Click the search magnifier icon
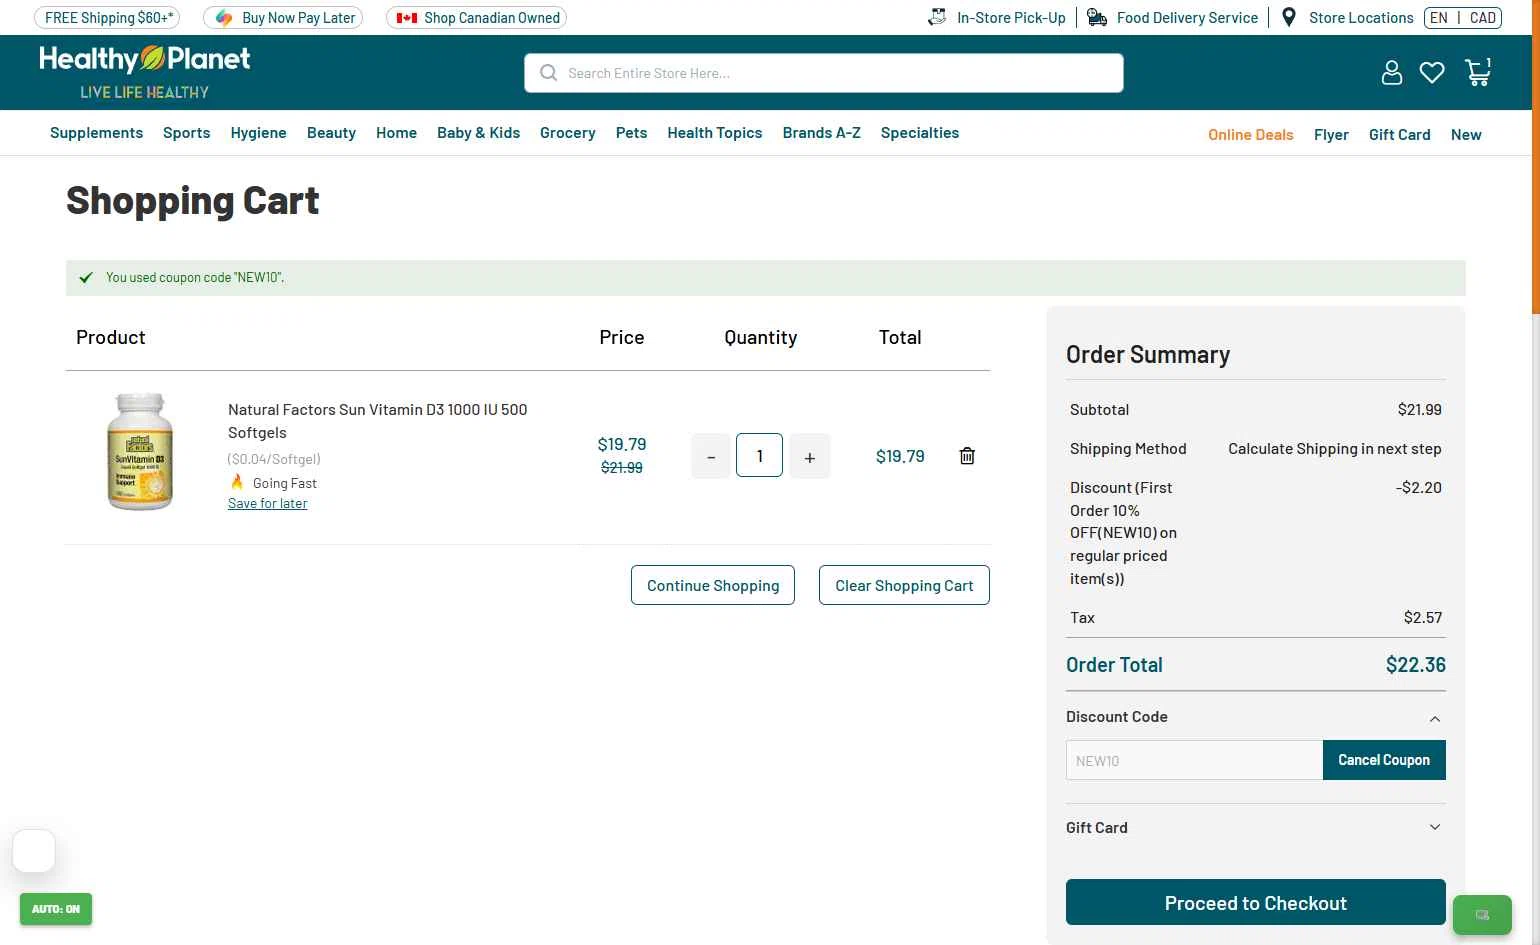This screenshot has height=945, width=1540. pyautogui.click(x=548, y=73)
